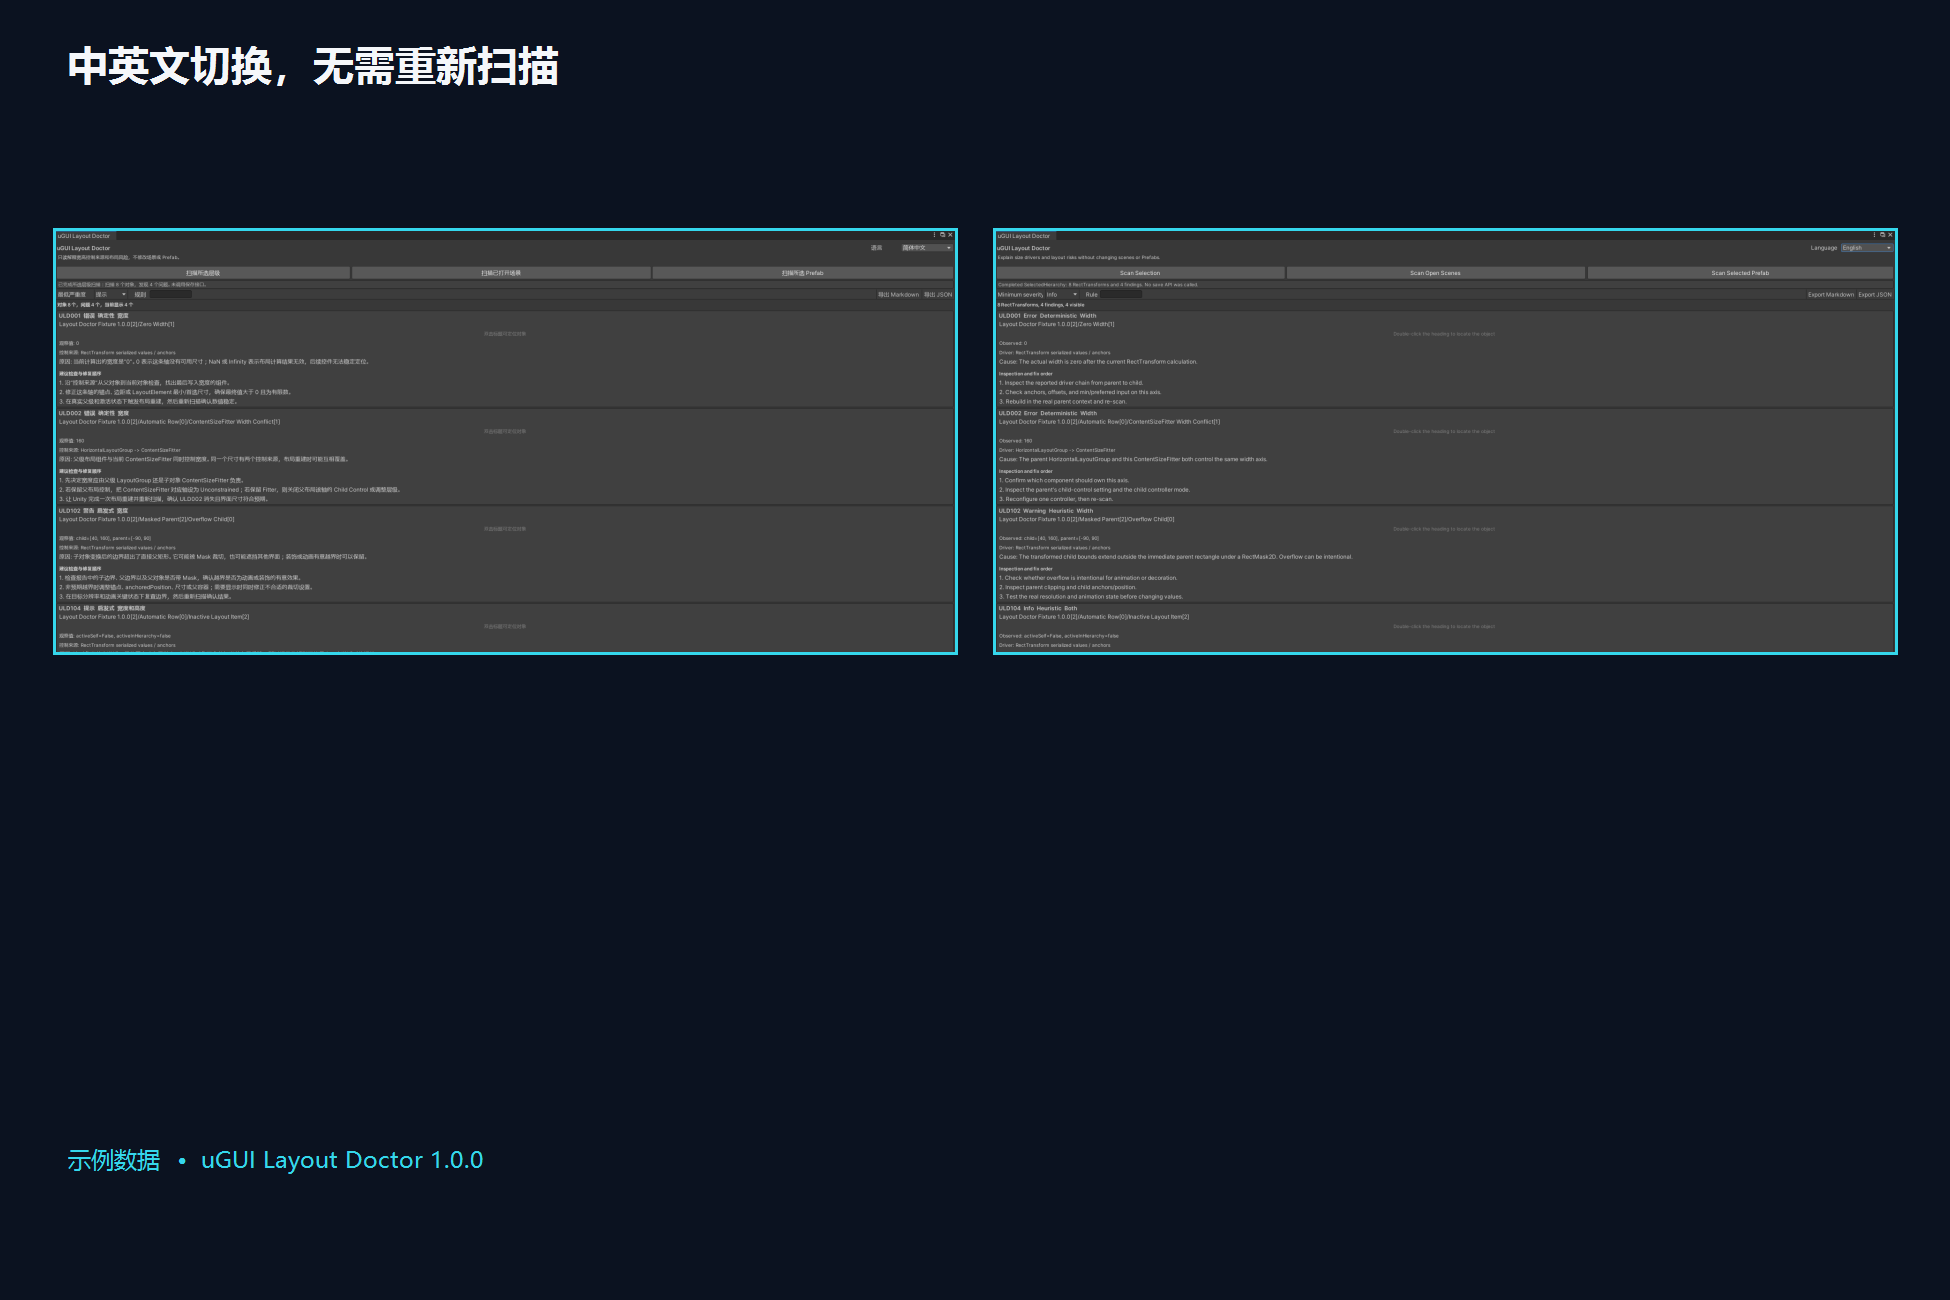Open the kebab menu of the English window
This screenshot has height=1300, width=1950.
coord(1874,235)
